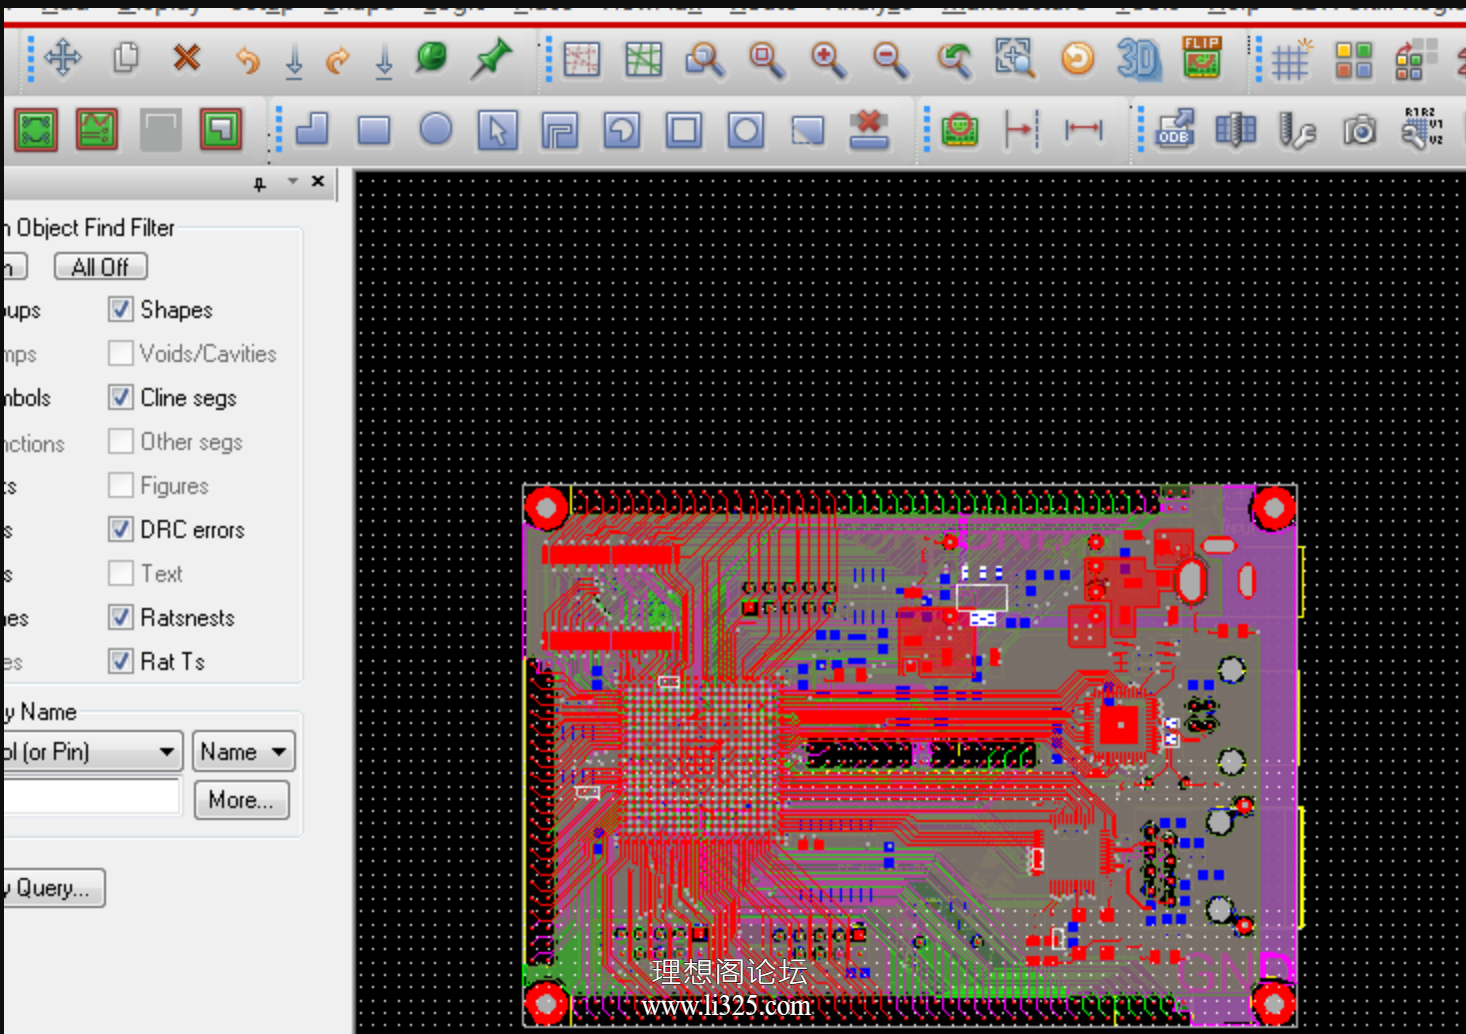Image resolution: width=1466 pixels, height=1034 pixels.
Task: Uncheck the Cline segs checkbox
Action: coord(121,398)
